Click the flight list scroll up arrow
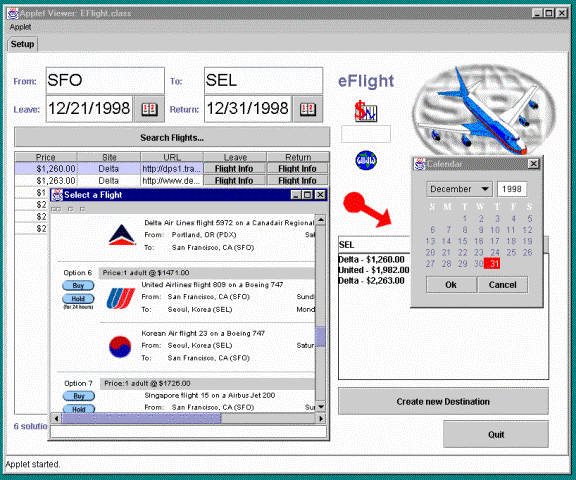The image size is (576, 480). click(321, 220)
